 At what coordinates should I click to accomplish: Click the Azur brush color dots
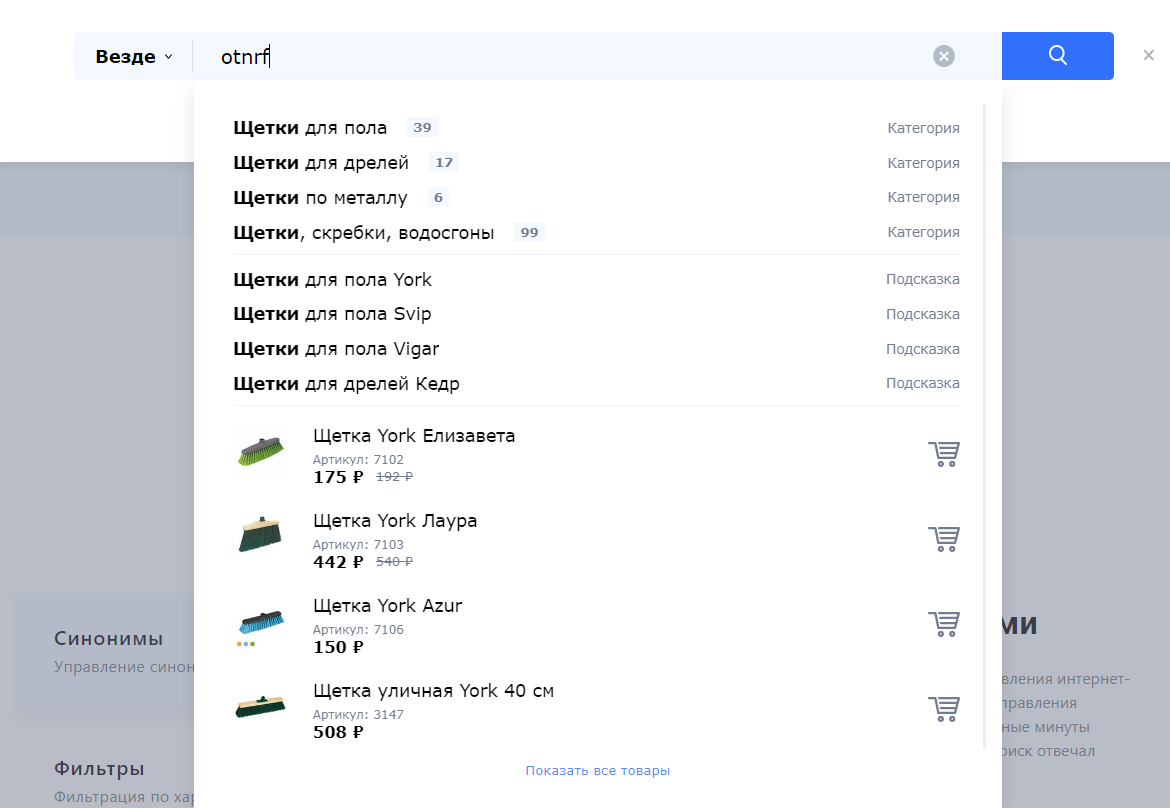click(246, 644)
